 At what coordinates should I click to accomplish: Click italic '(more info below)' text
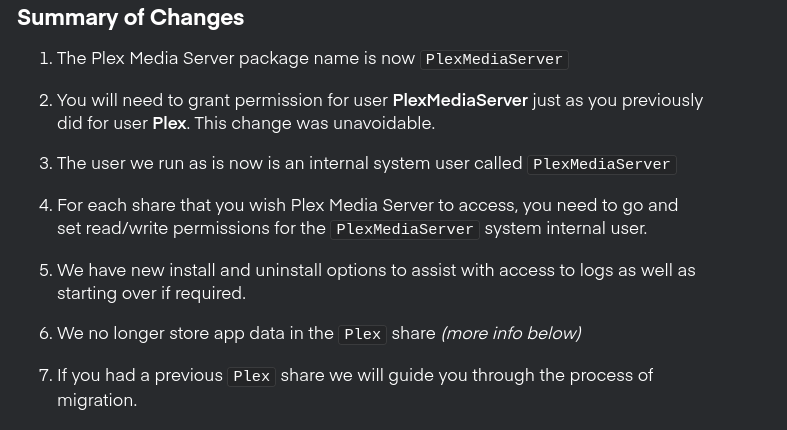pyautogui.click(x=511, y=334)
